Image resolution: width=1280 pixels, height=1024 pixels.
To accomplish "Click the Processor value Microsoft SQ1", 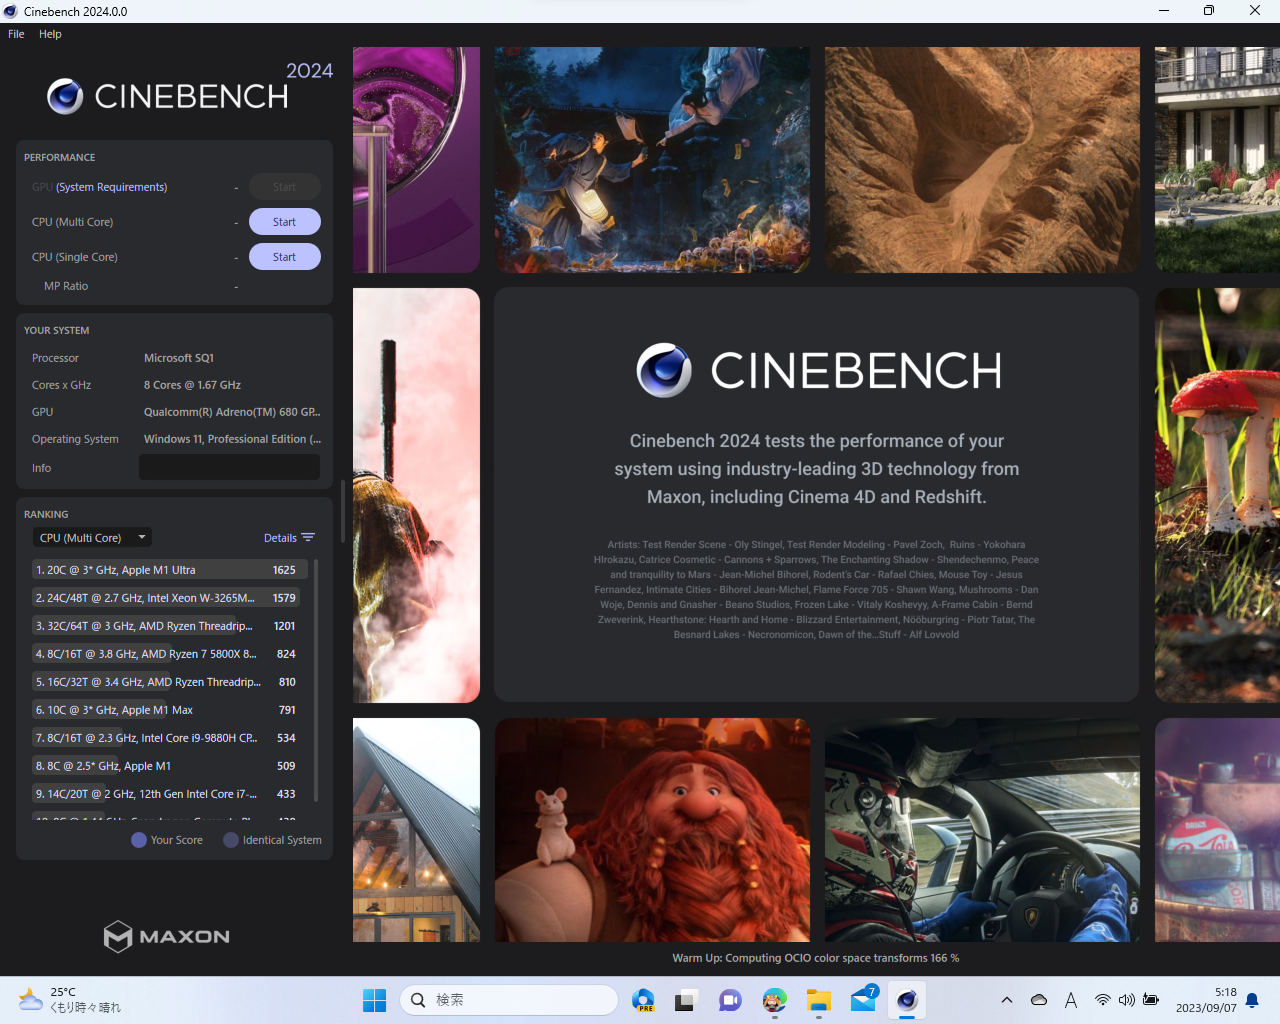I will (179, 358).
